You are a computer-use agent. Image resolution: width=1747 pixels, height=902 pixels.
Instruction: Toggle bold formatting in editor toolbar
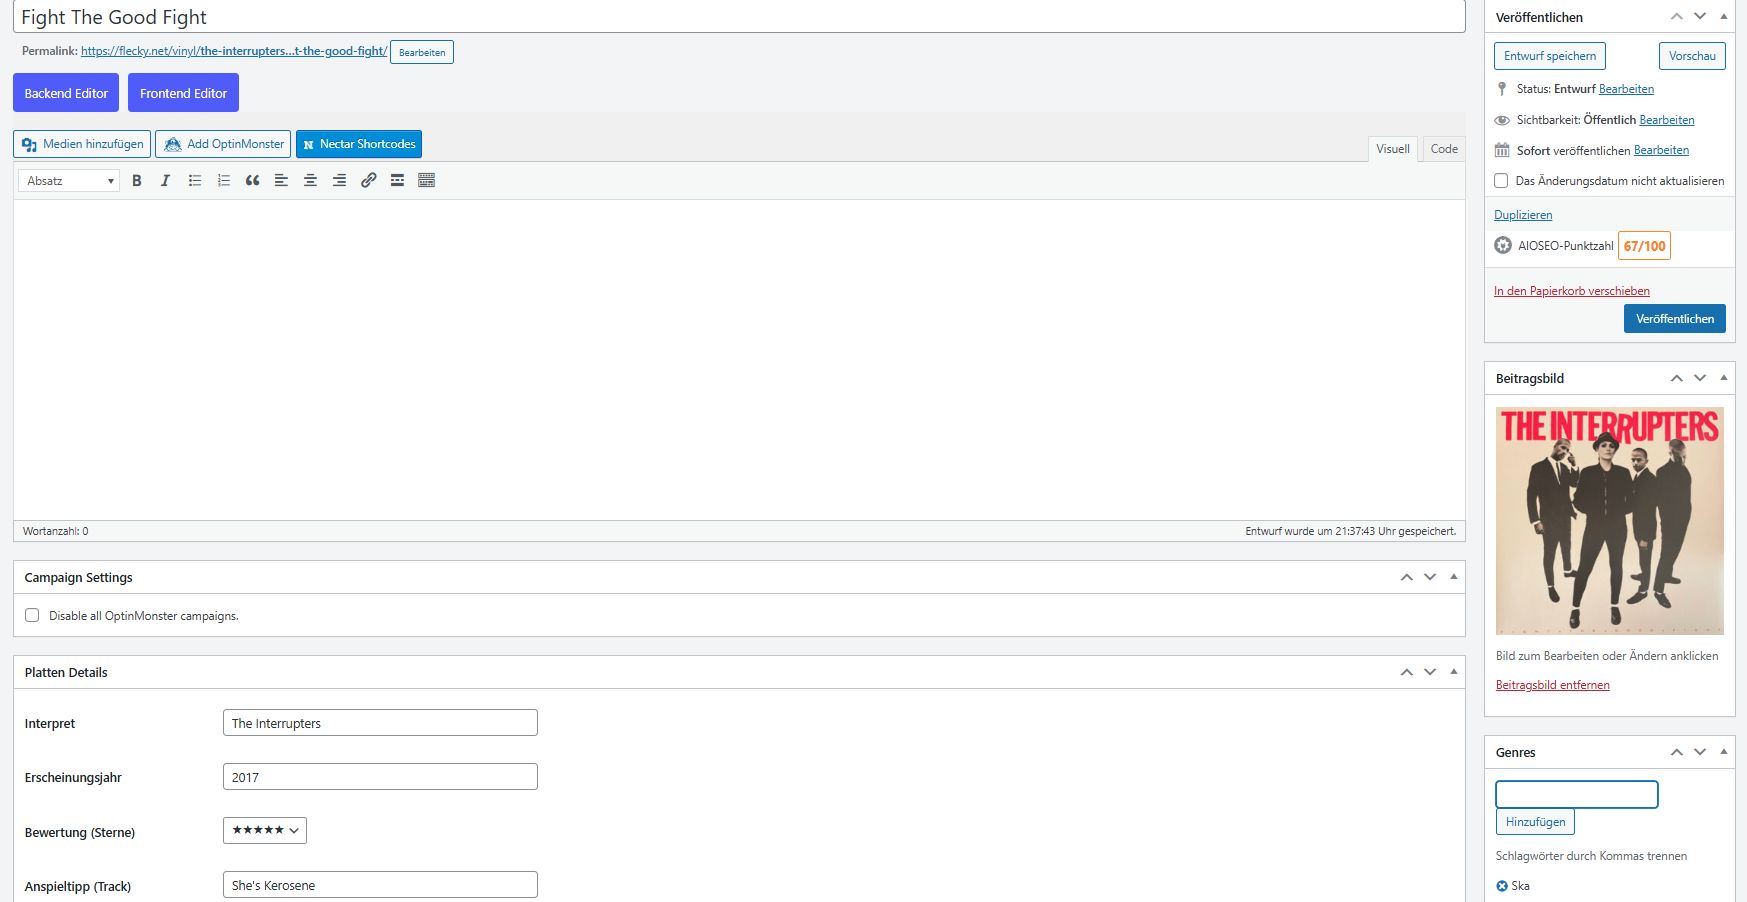(137, 181)
